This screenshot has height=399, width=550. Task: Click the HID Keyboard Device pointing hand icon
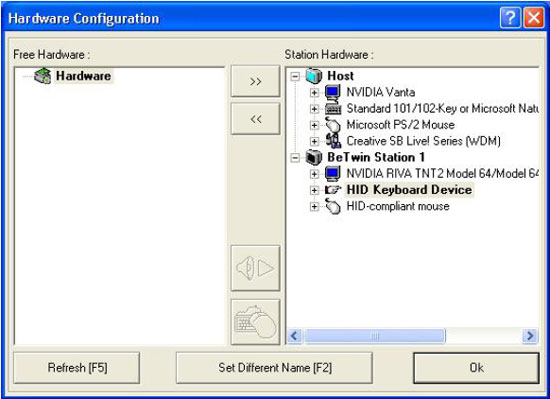[333, 190]
